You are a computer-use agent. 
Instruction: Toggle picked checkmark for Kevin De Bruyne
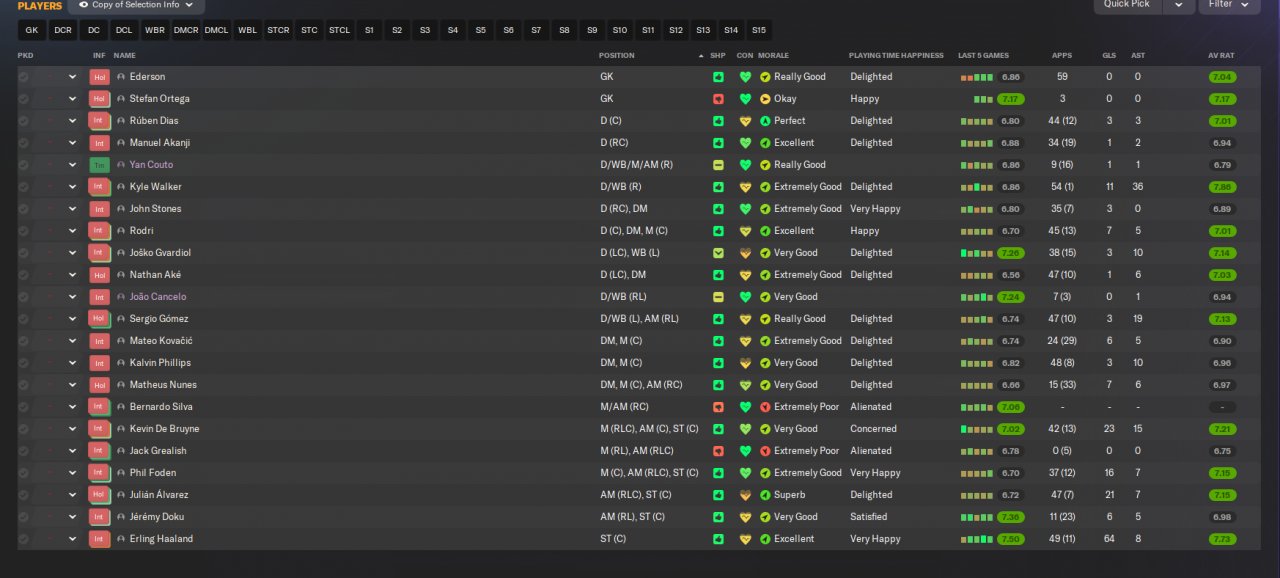click(x=24, y=429)
